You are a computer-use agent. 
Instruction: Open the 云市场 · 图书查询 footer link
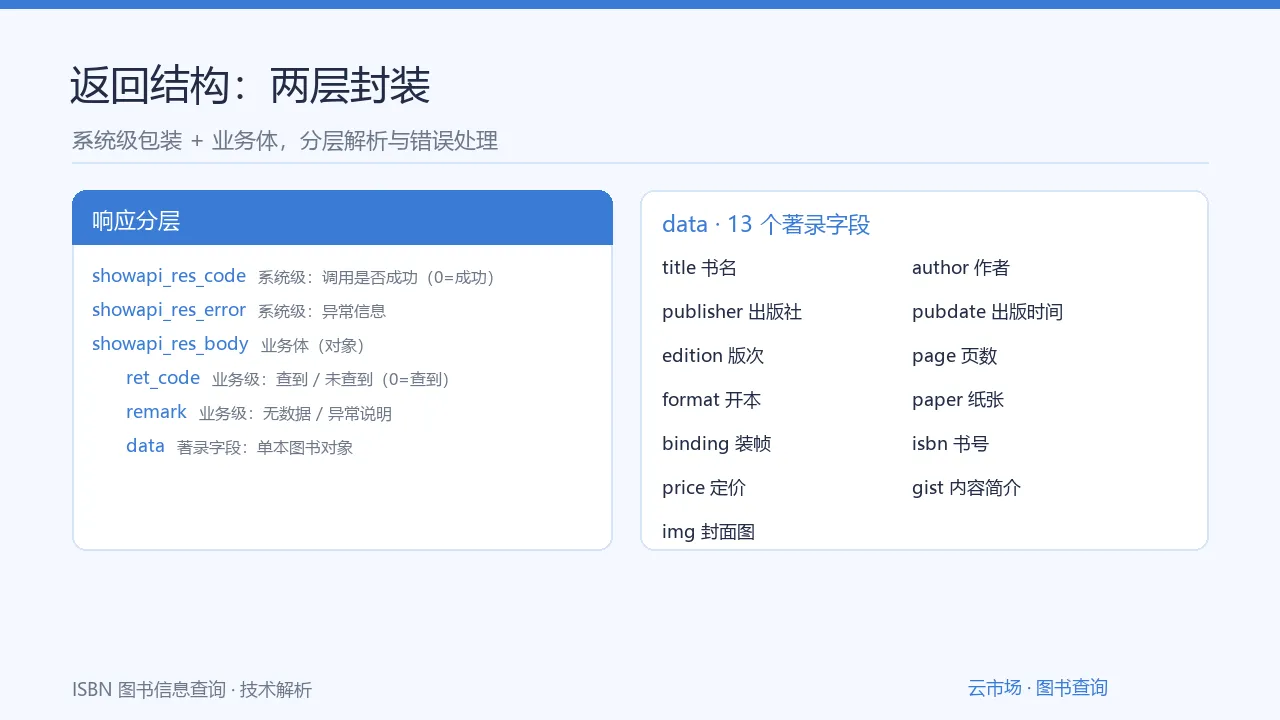[x=1038, y=688]
